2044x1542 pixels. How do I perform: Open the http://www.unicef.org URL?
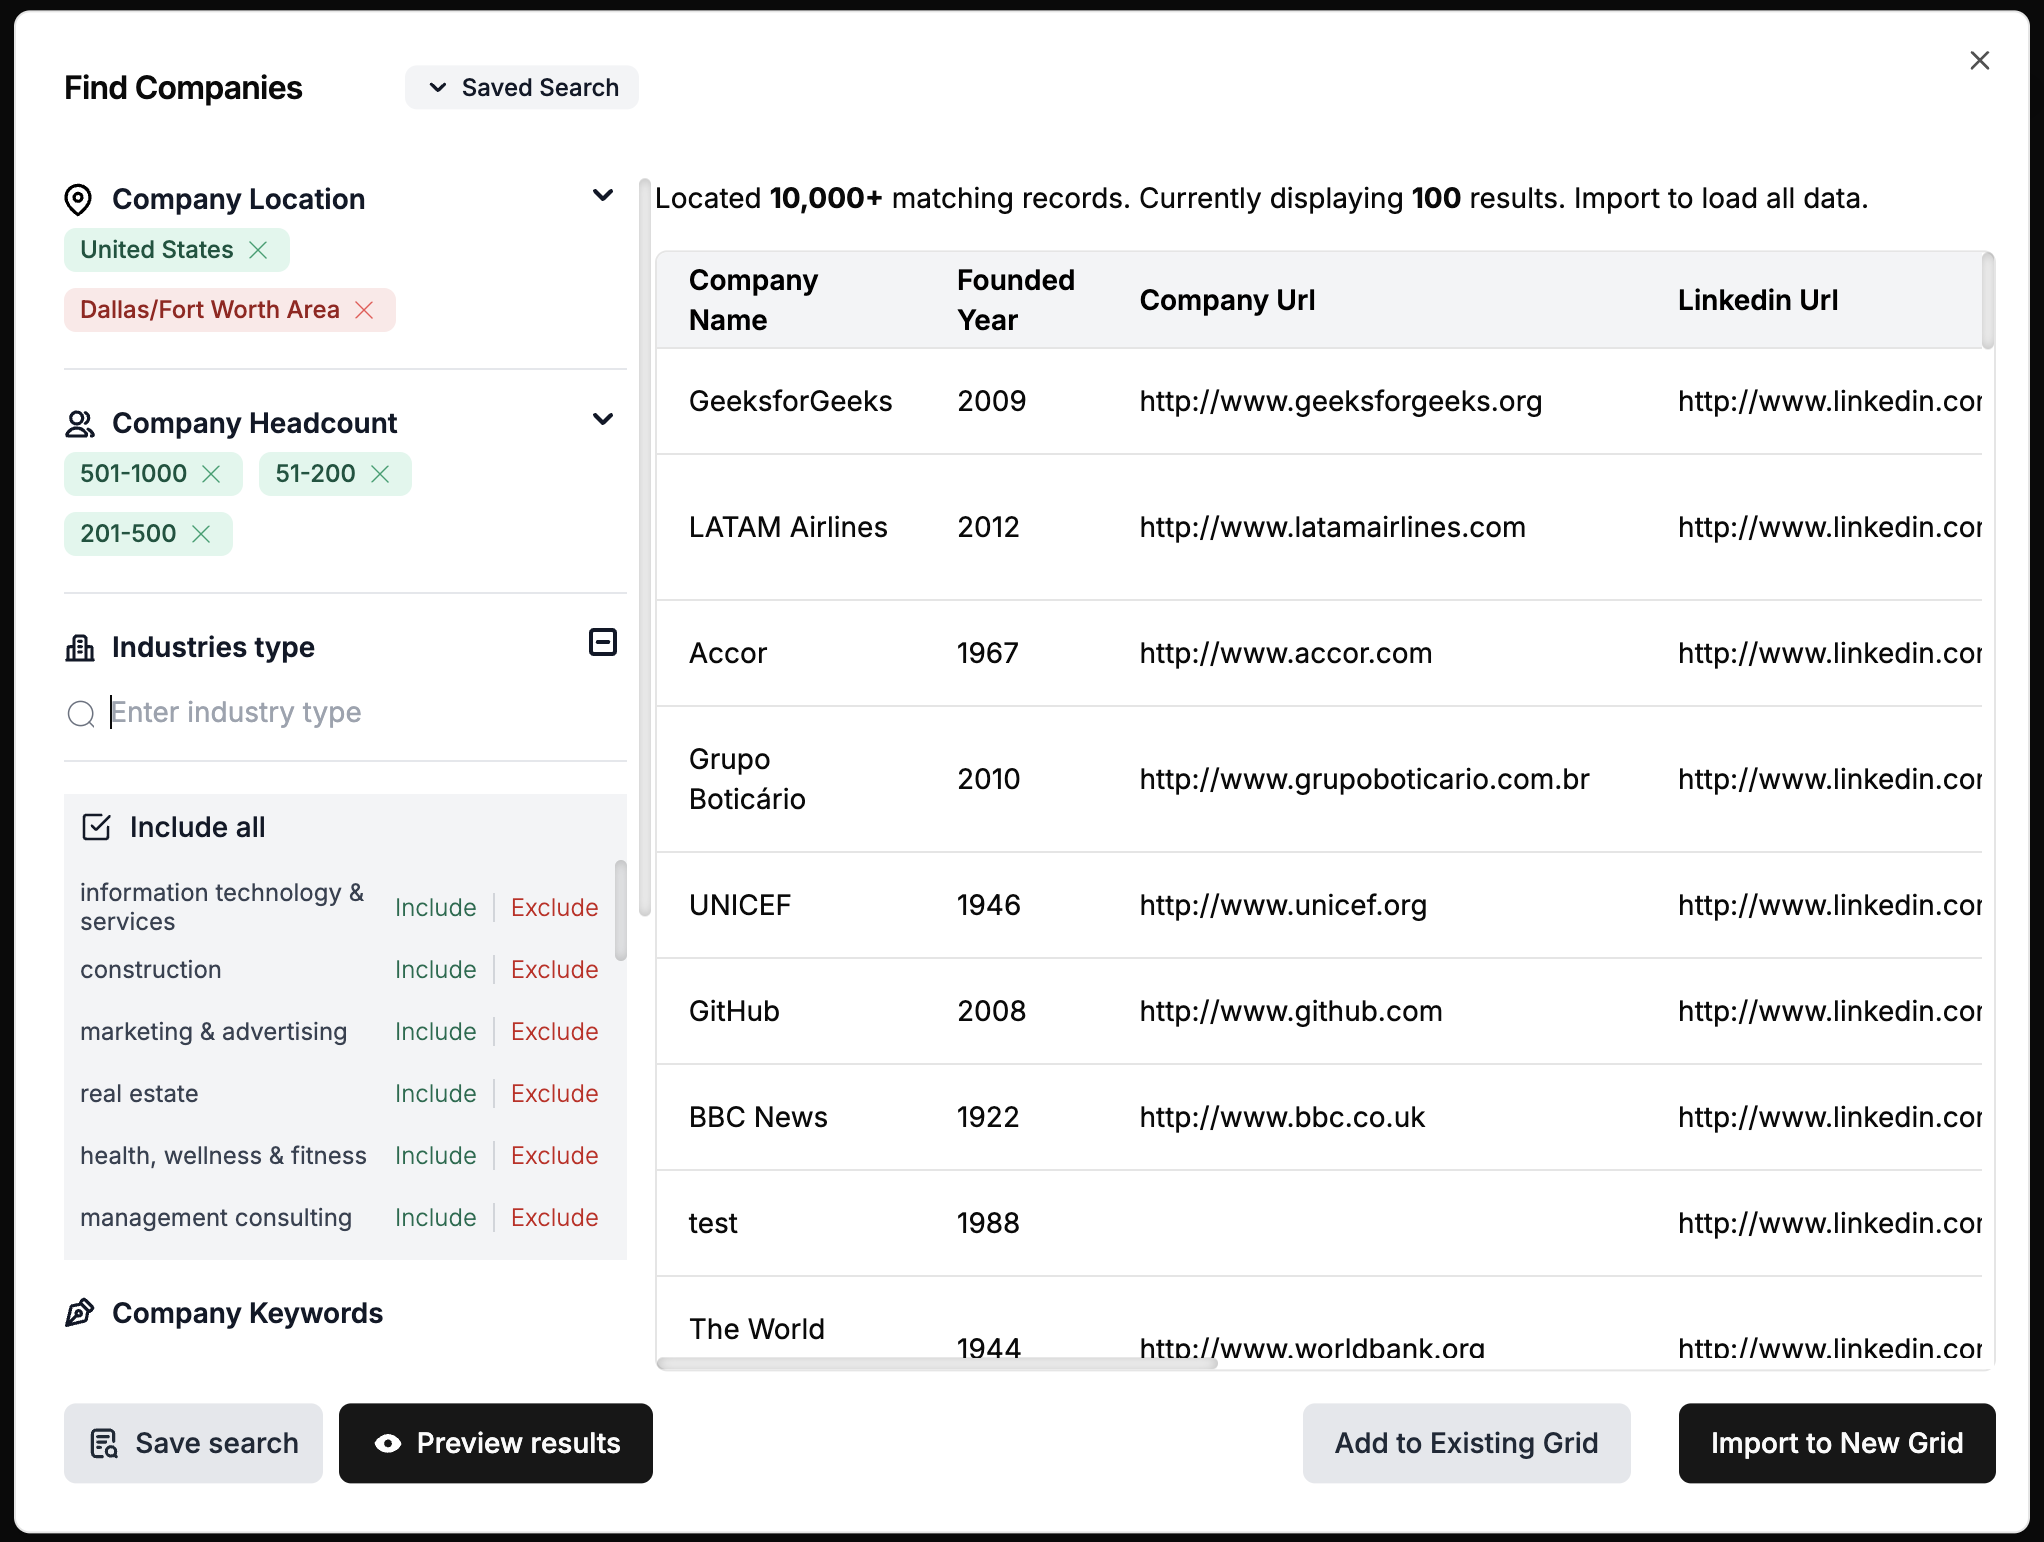pyautogui.click(x=1283, y=905)
